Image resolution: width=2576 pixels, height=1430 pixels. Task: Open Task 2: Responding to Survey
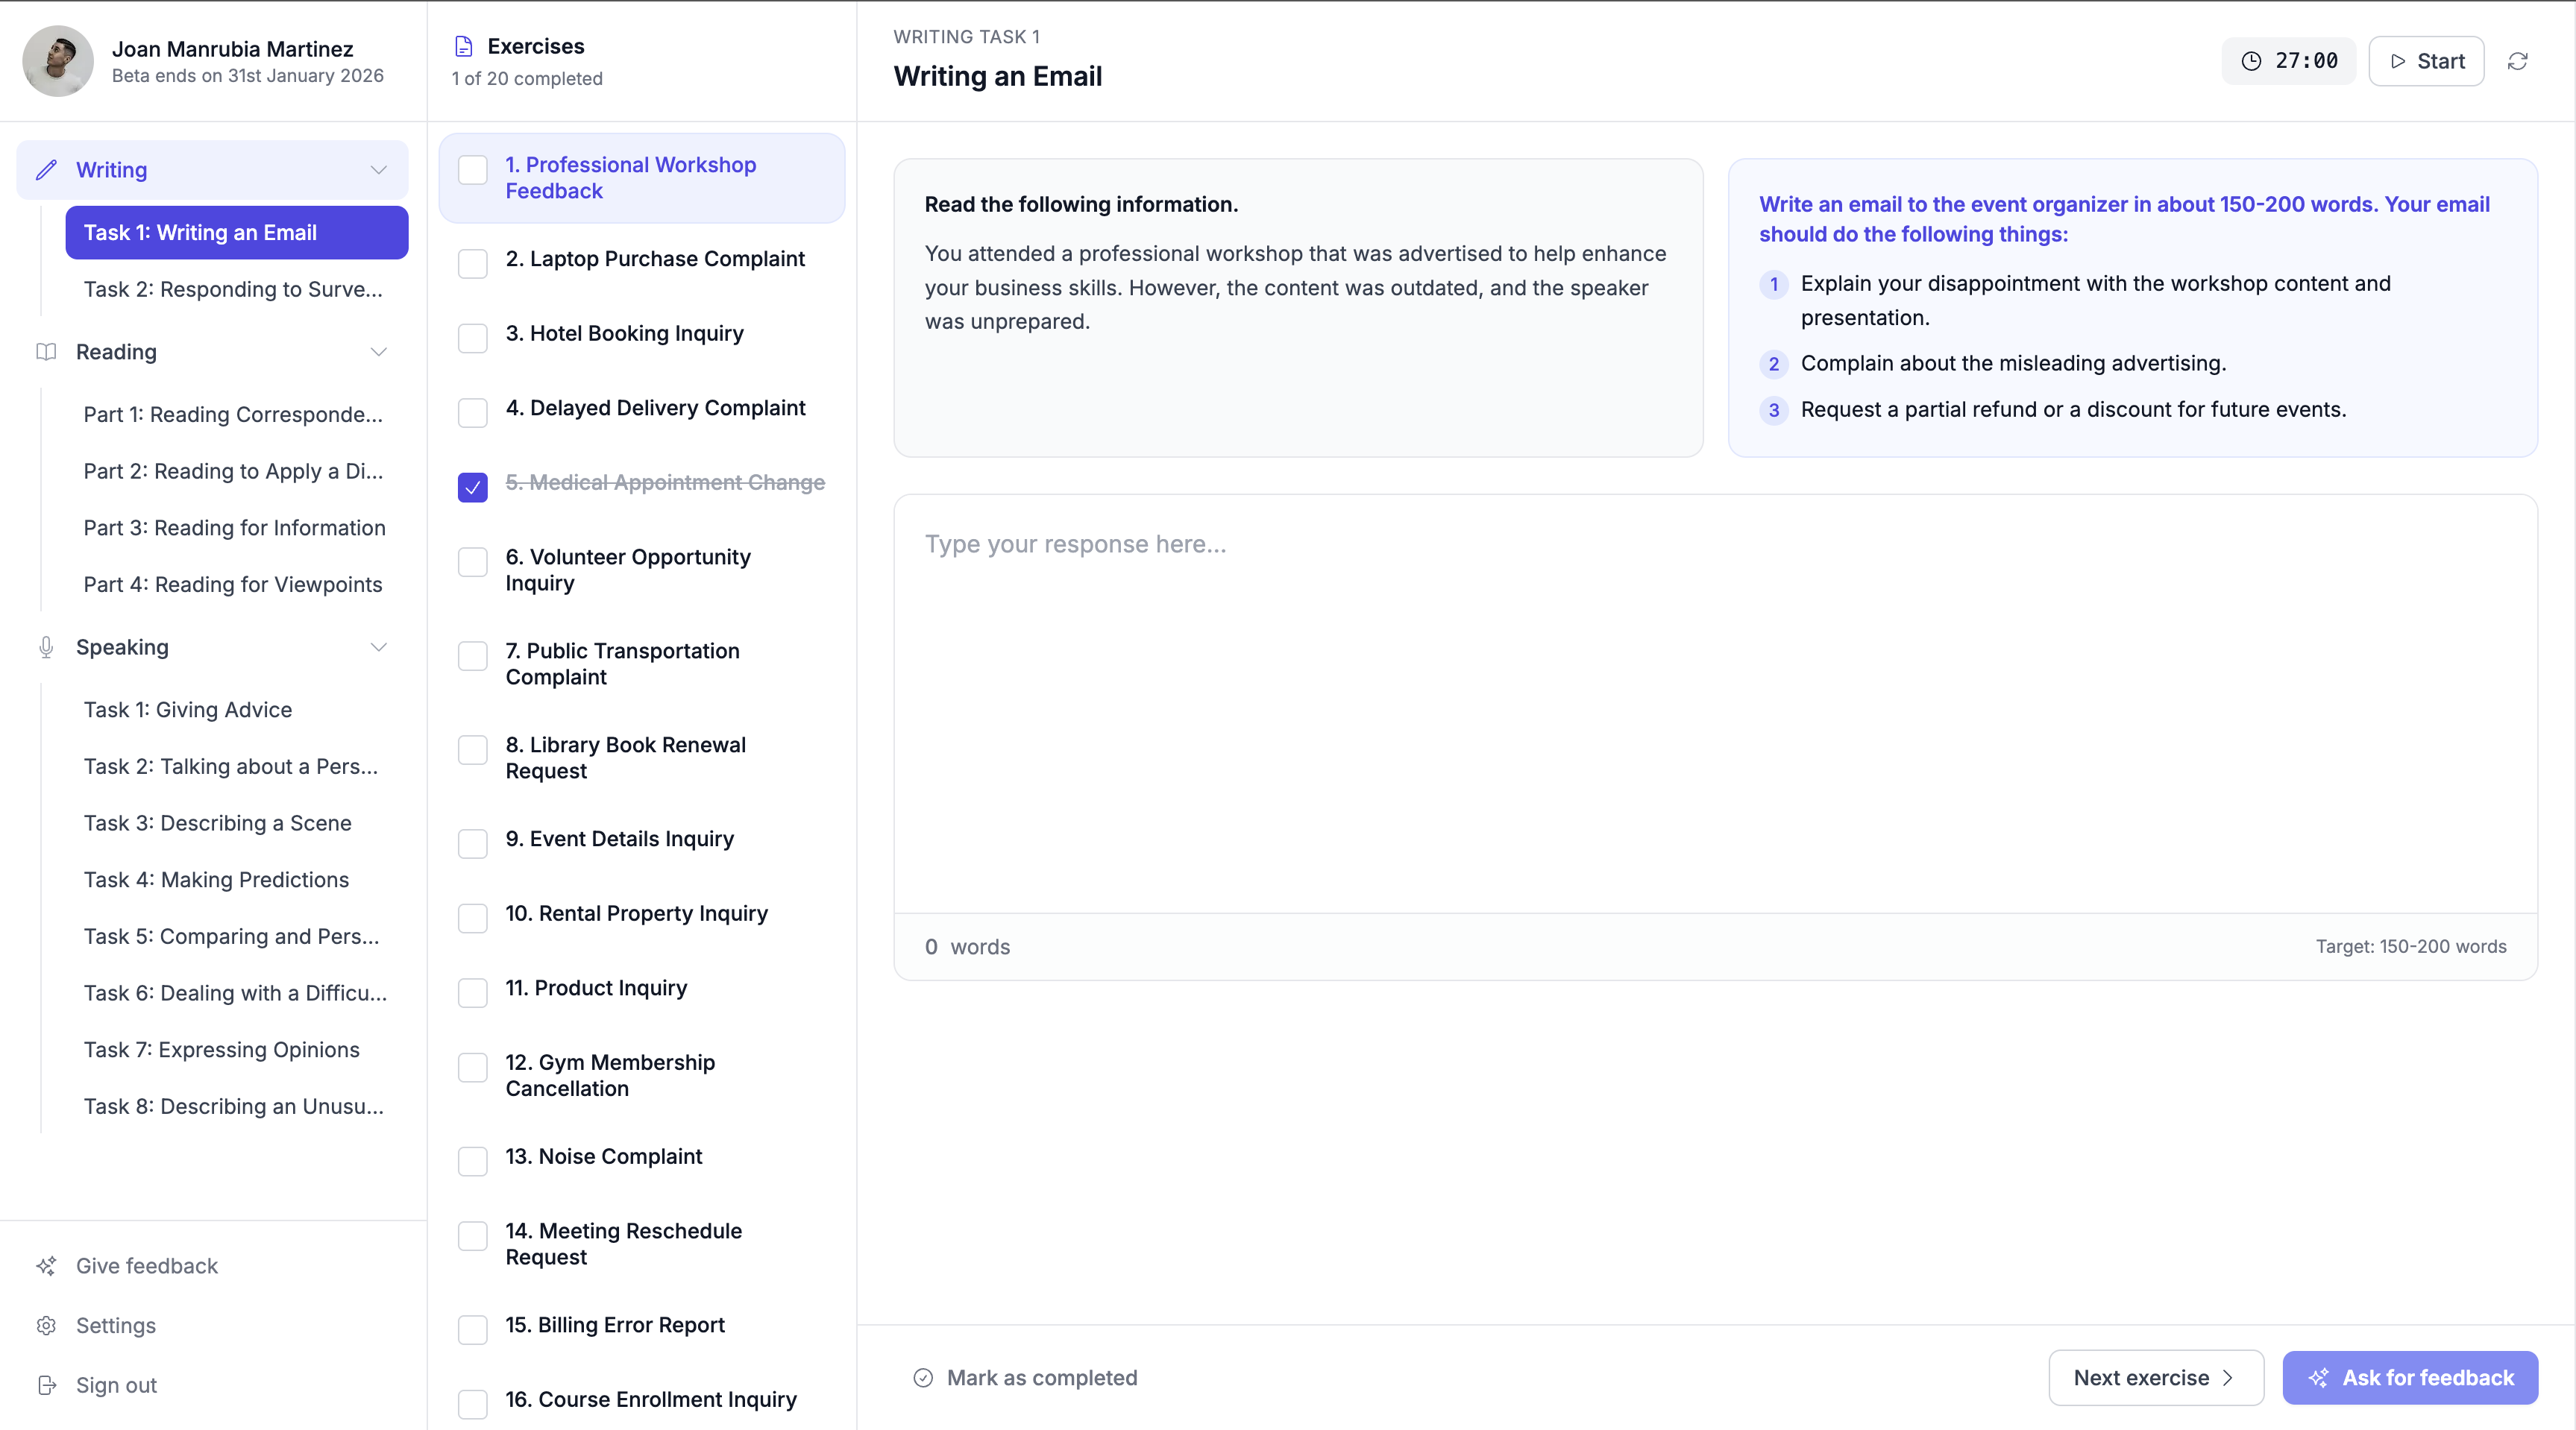point(233,289)
